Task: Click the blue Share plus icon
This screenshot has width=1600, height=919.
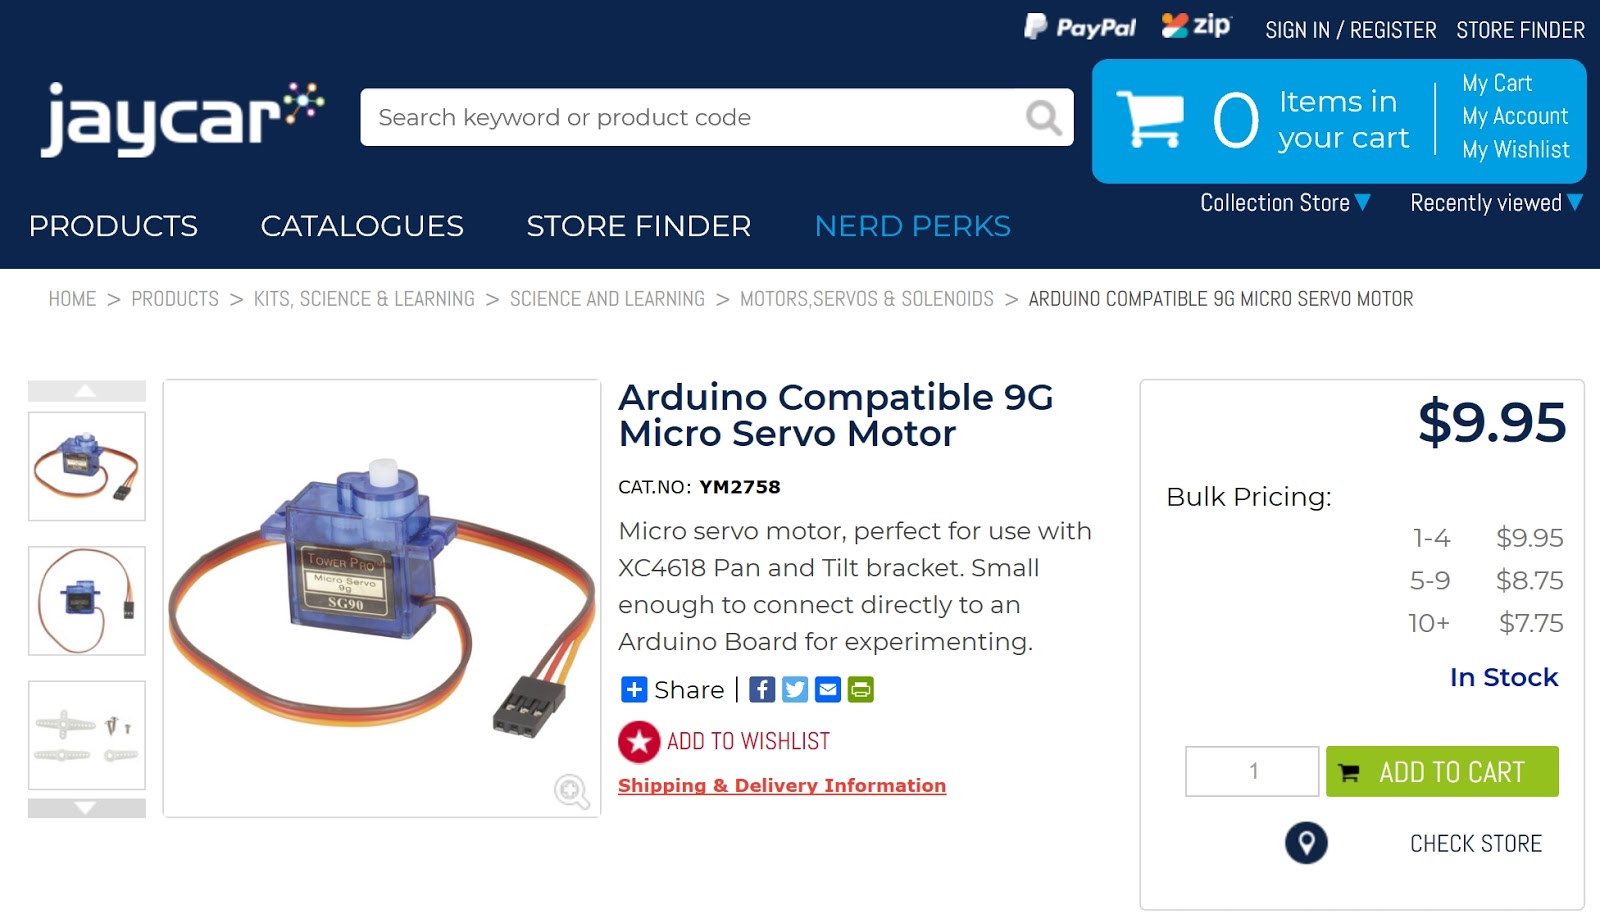Action: (634, 689)
